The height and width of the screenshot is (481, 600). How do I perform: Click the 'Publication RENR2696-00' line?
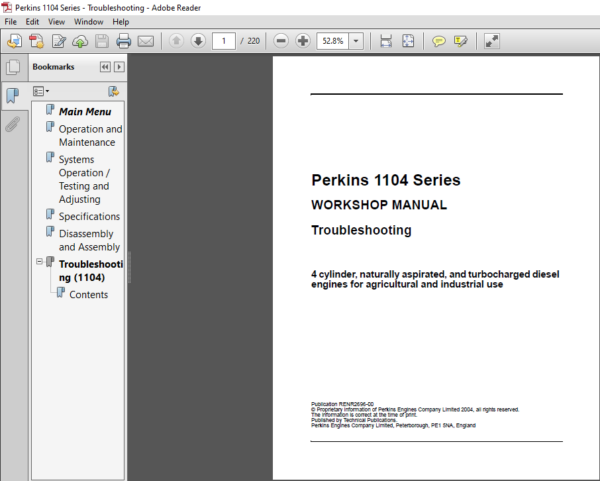(x=342, y=404)
